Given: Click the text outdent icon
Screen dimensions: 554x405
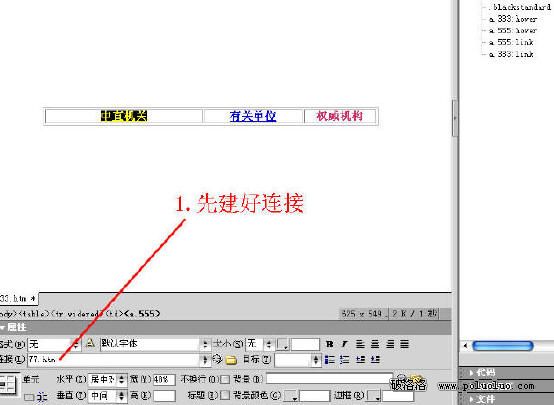Looking at the screenshot, I should 360,360.
